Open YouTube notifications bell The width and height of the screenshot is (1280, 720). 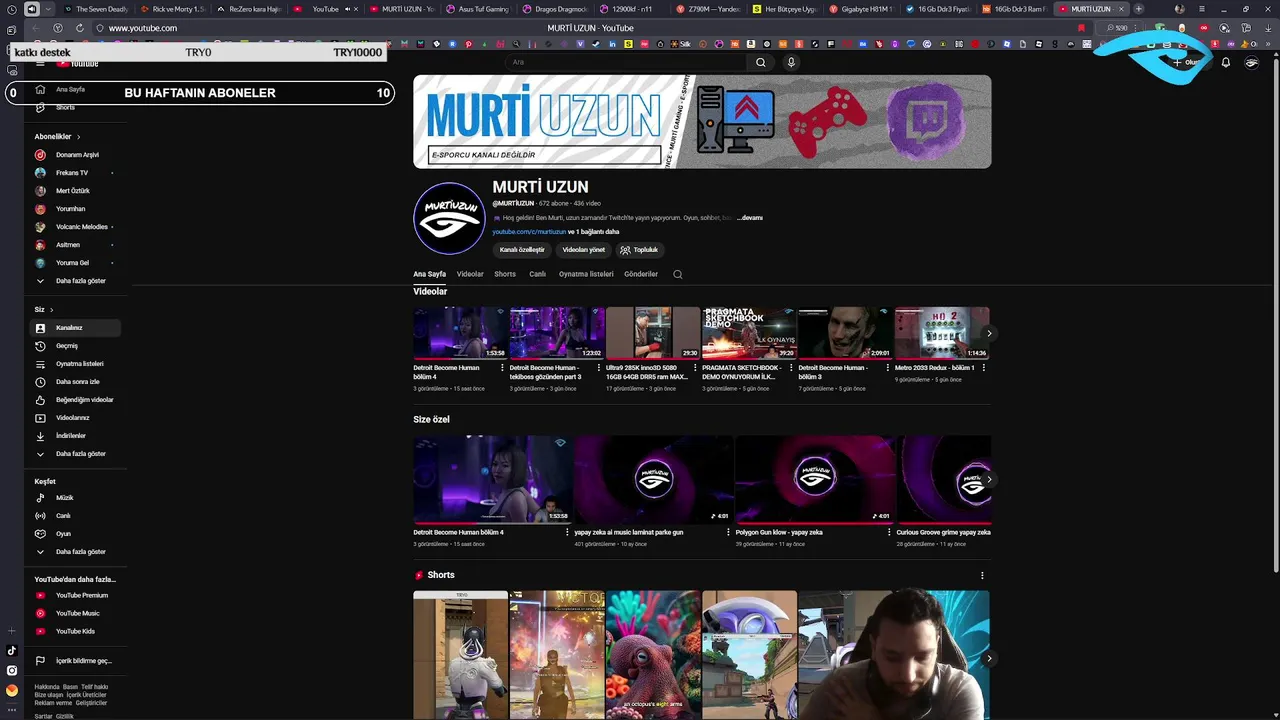tap(1225, 62)
